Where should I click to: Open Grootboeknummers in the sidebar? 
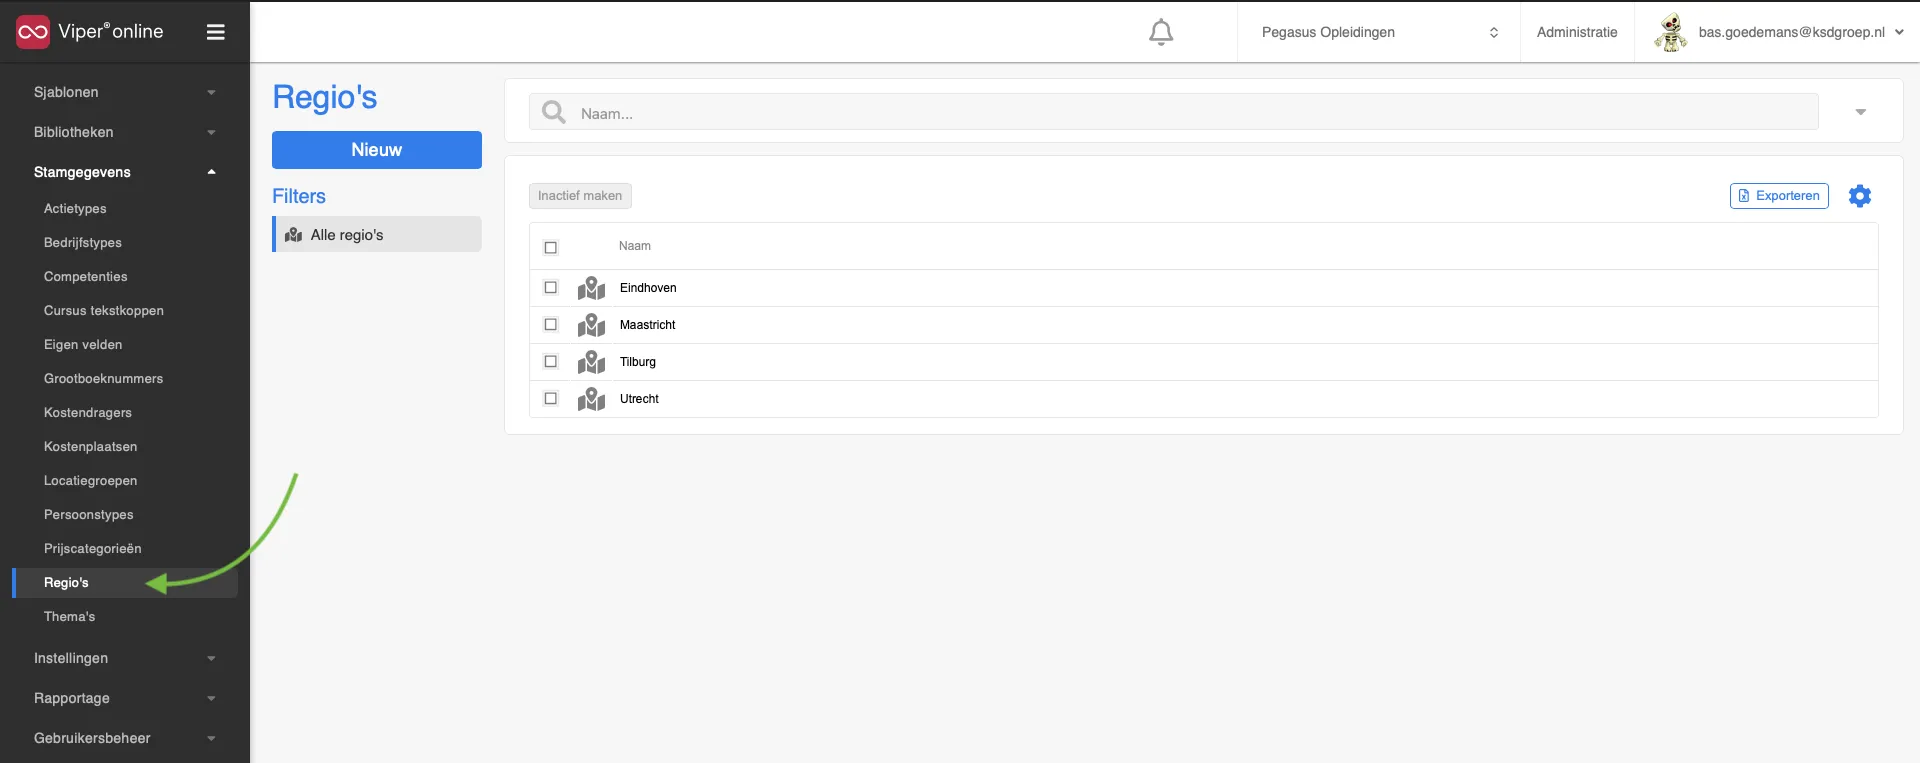(x=103, y=379)
